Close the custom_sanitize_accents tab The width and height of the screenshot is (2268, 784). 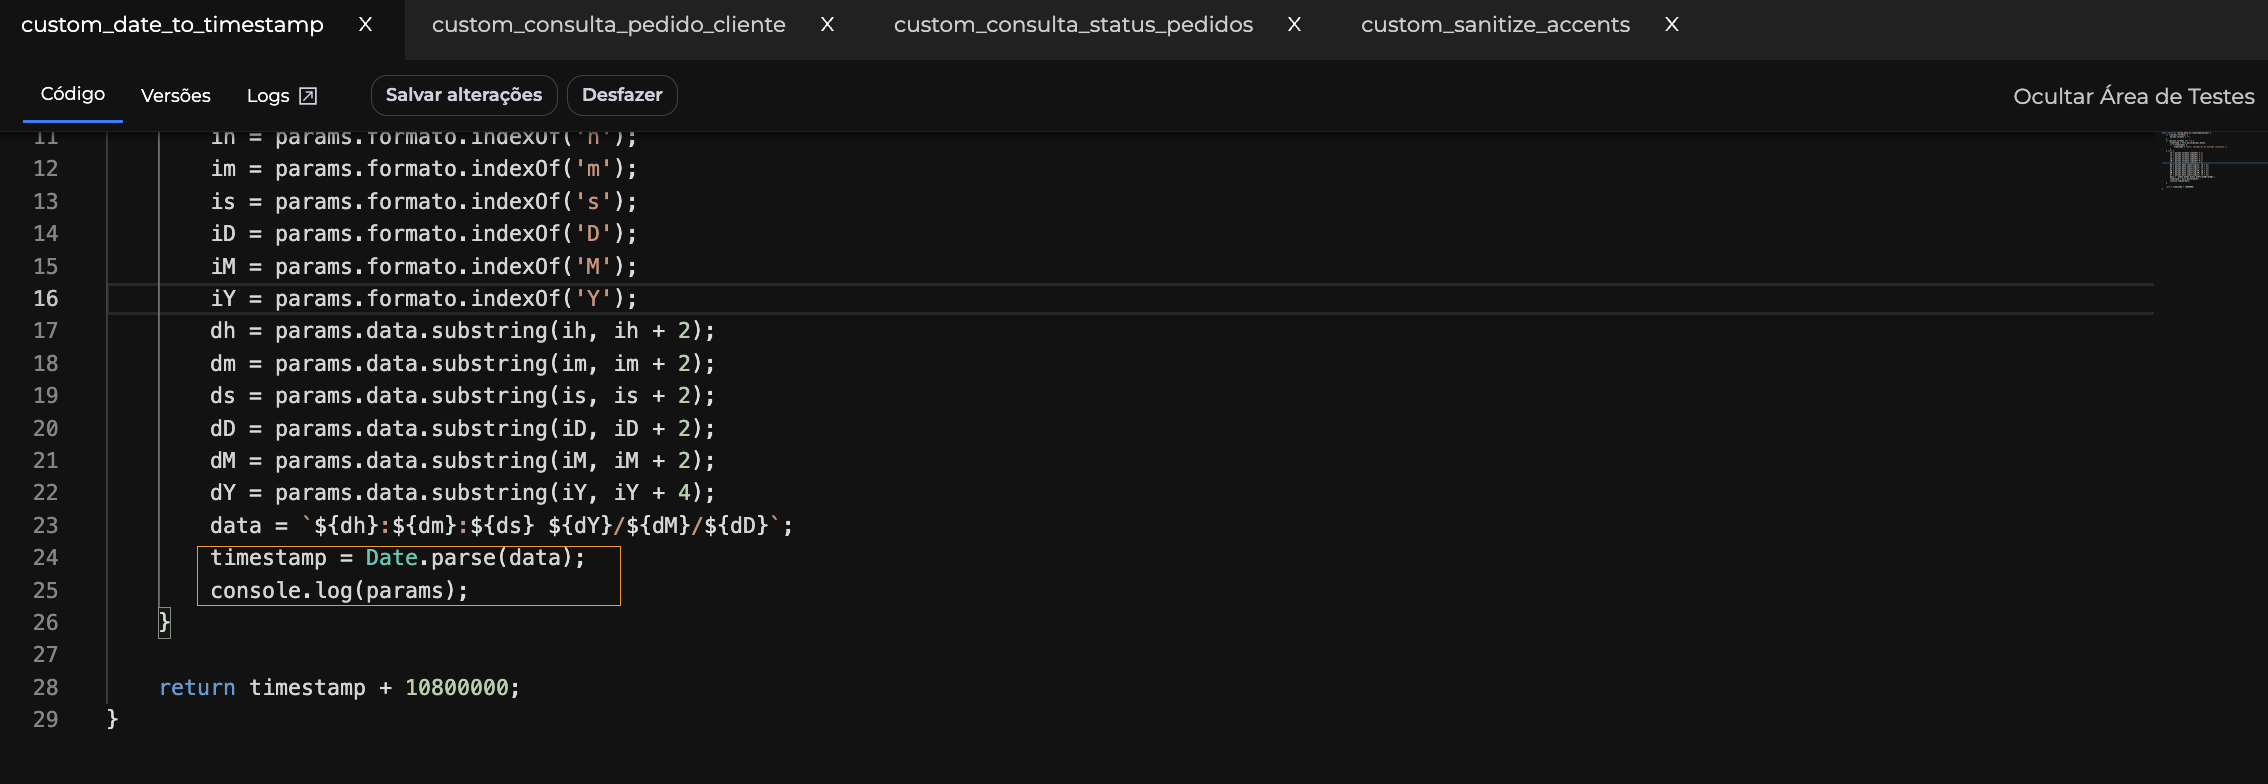[1671, 25]
